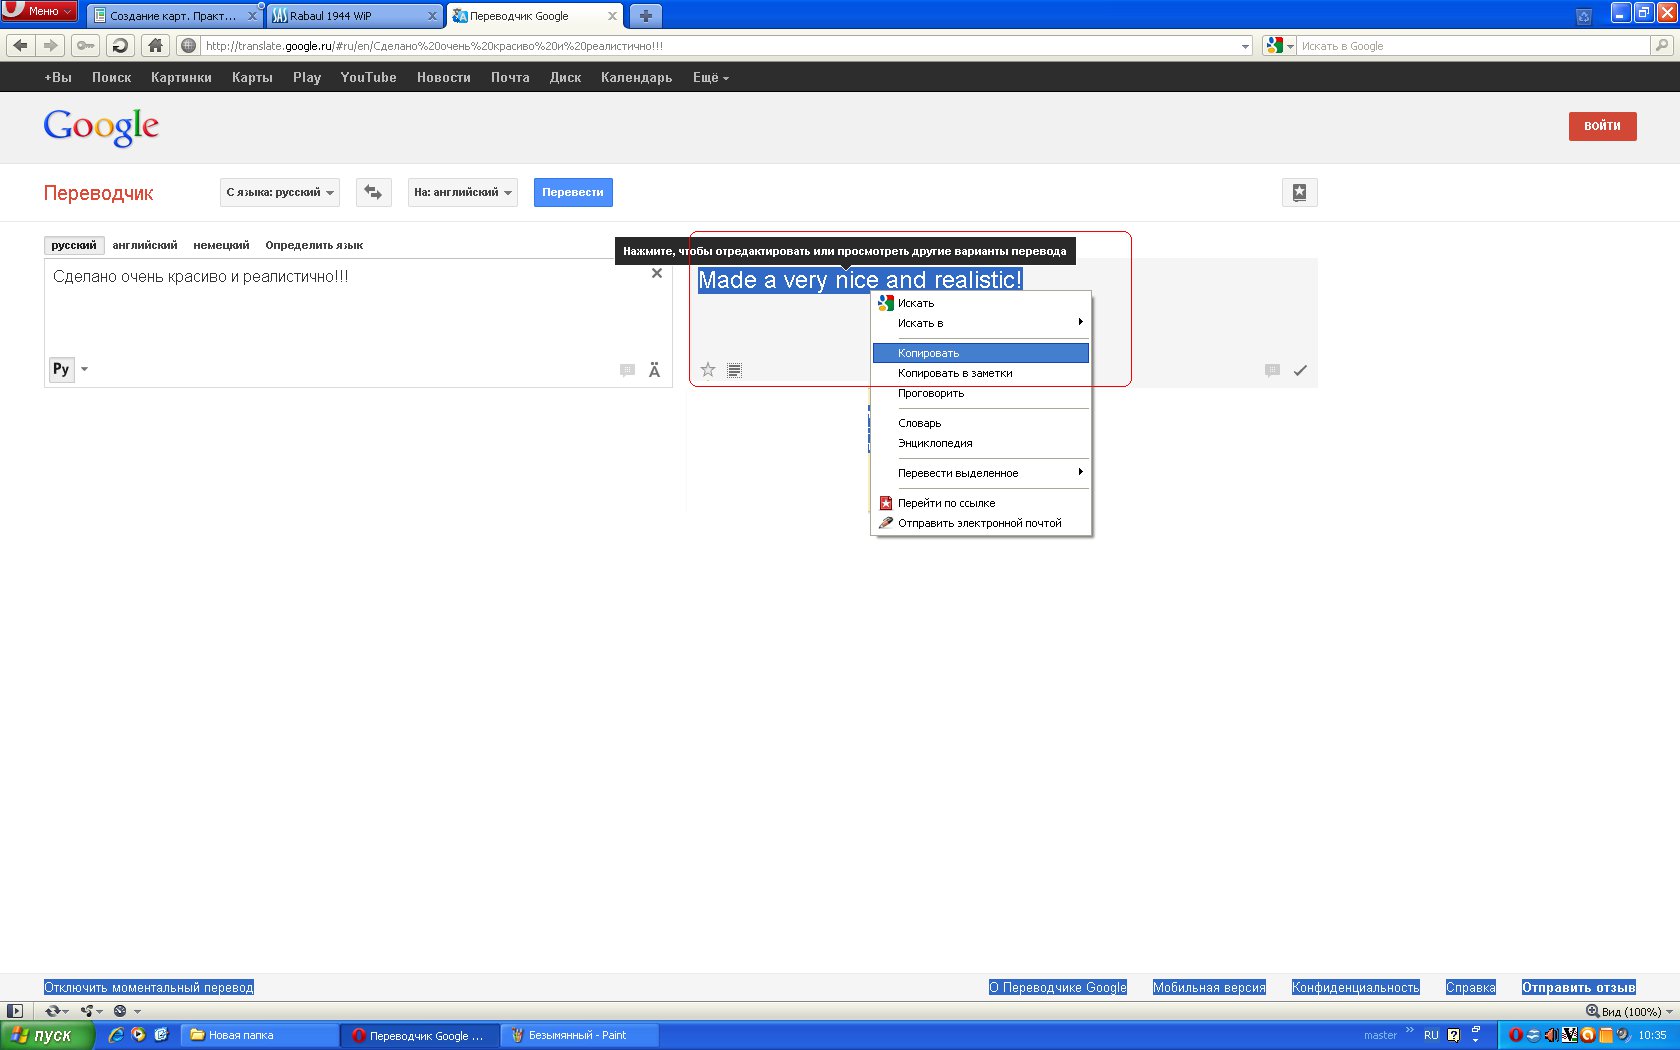The height and width of the screenshot is (1050, 1680).
Task: Open the address bar history dropdown arrow
Action: click(x=1245, y=46)
